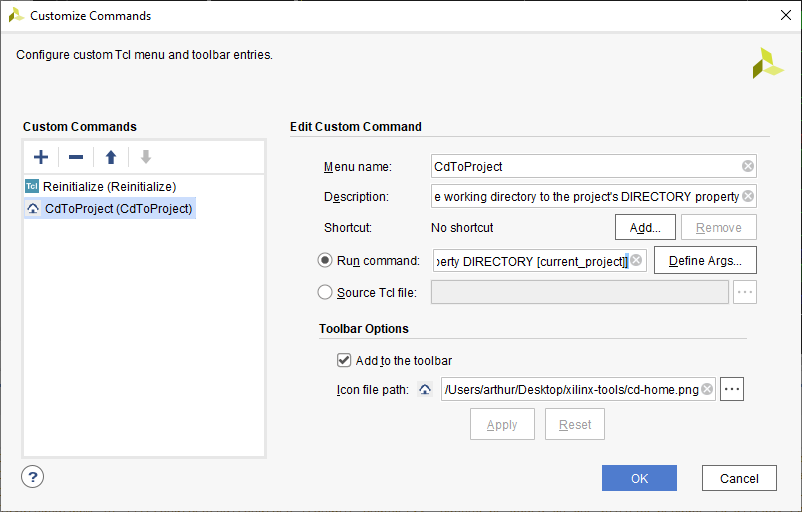Clear the Run command field text
This screenshot has width=802, height=512.
636,261
